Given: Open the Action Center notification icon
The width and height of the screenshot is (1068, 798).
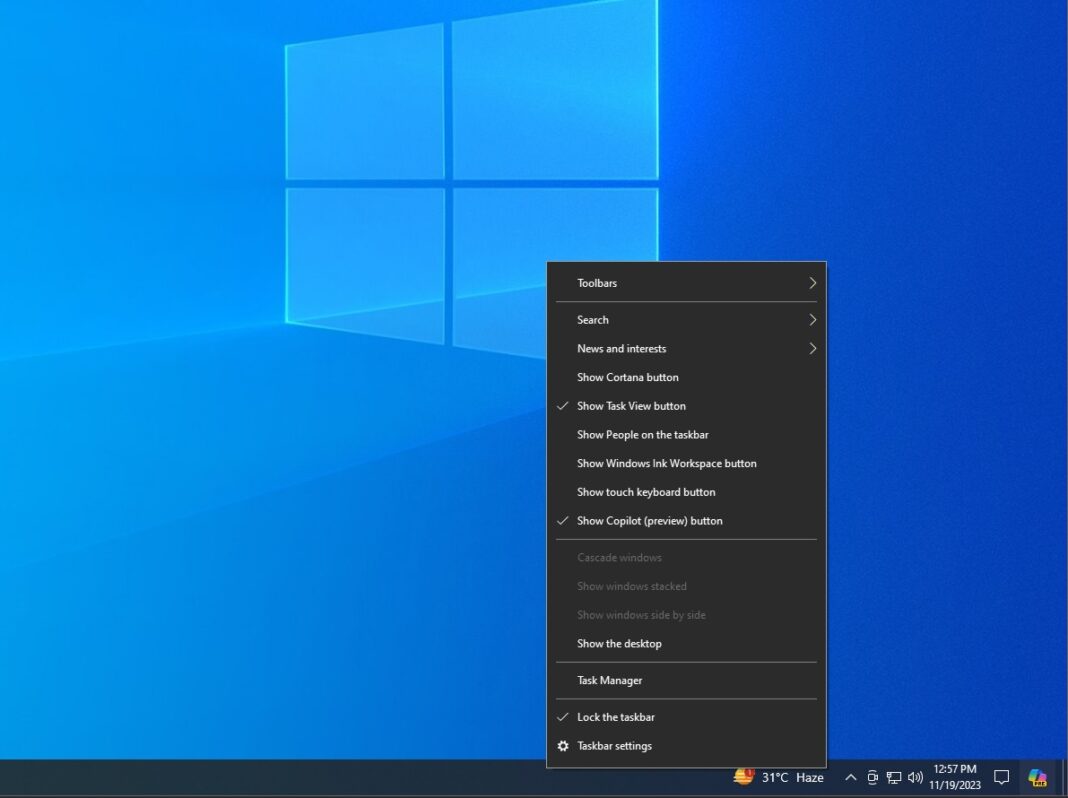Looking at the screenshot, I should point(1001,777).
